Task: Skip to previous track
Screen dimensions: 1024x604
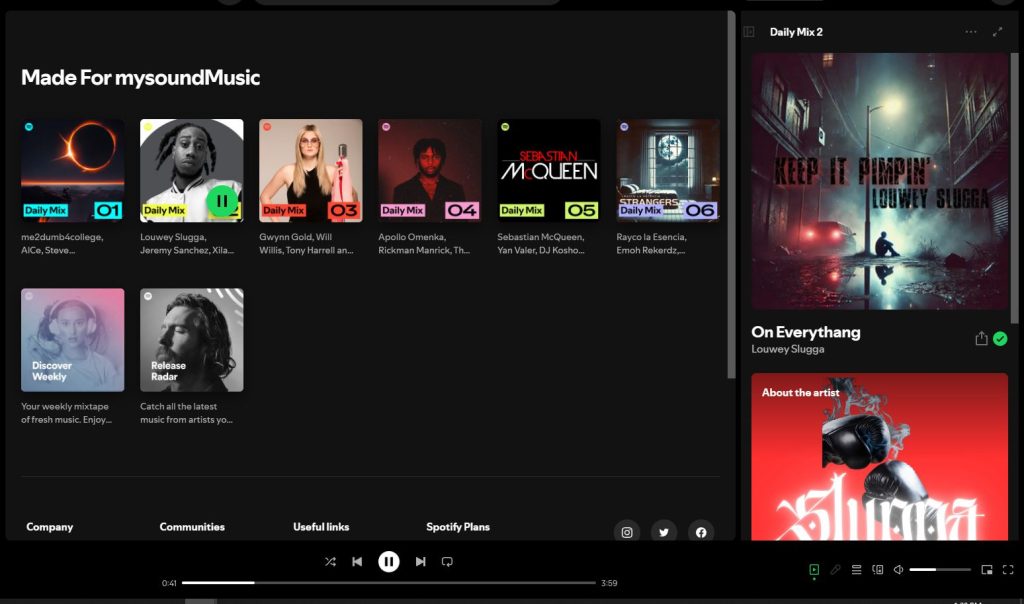Action: point(357,562)
